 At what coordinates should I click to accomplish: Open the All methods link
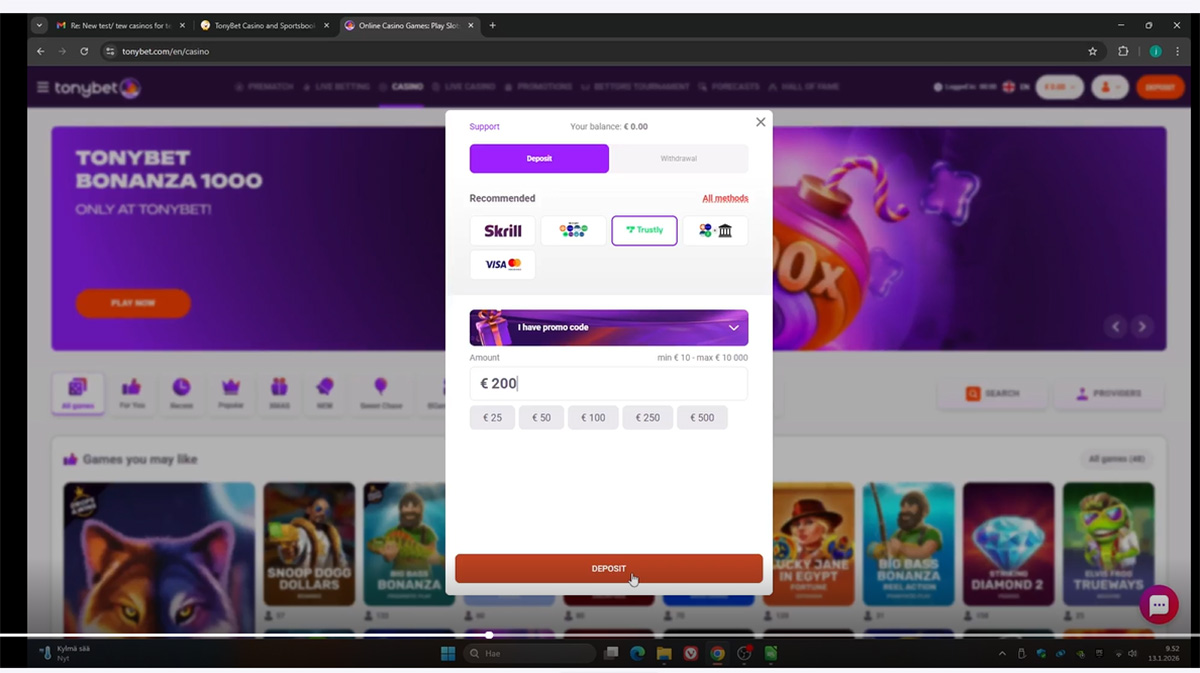[x=725, y=199]
